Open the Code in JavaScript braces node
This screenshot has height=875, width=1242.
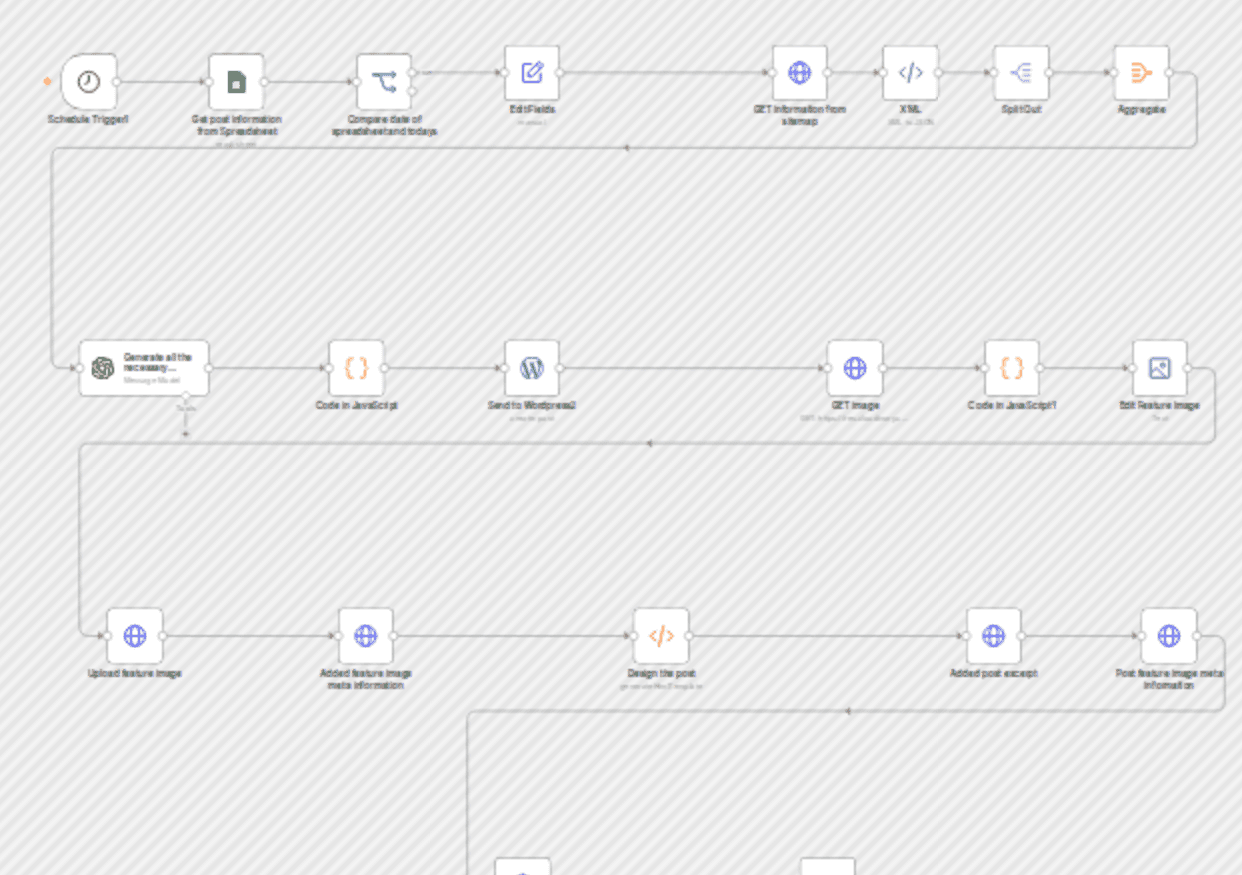click(357, 368)
